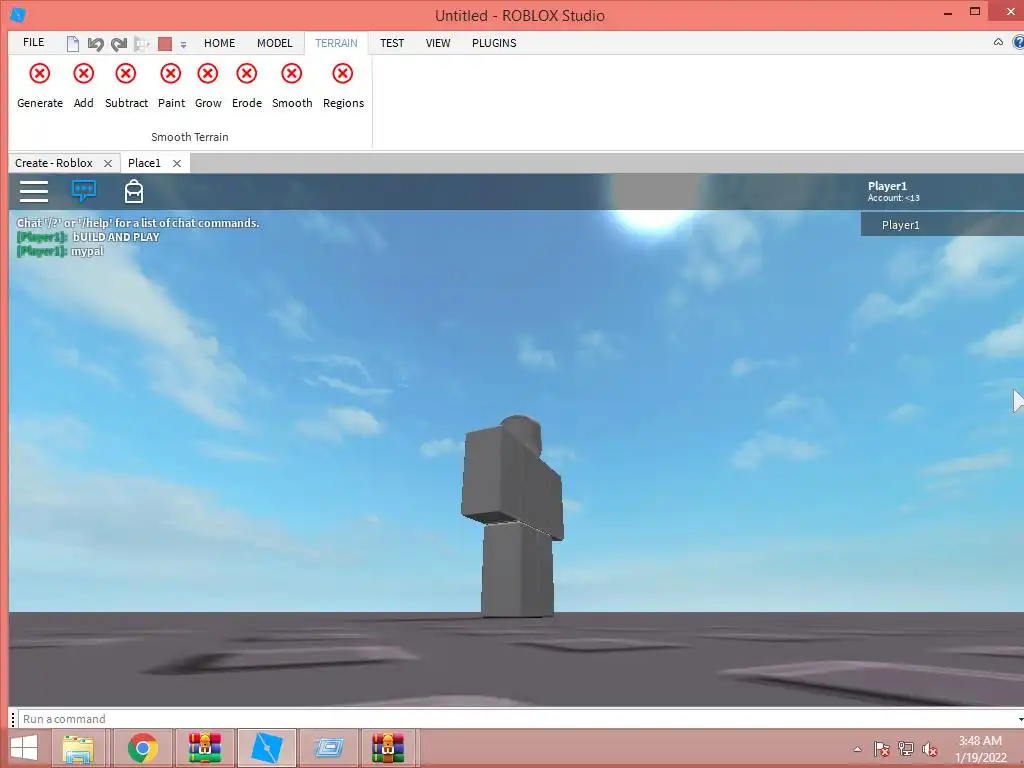Toggle the in-game chat window
This screenshot has width=1024, height=768.
coord(84,191)
